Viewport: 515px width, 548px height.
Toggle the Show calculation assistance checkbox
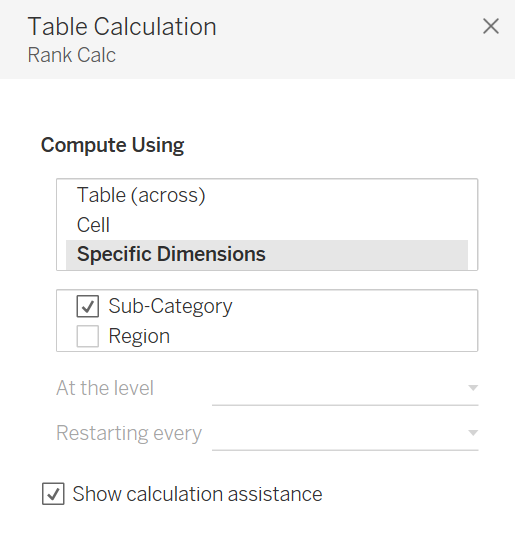pos(53,494)
